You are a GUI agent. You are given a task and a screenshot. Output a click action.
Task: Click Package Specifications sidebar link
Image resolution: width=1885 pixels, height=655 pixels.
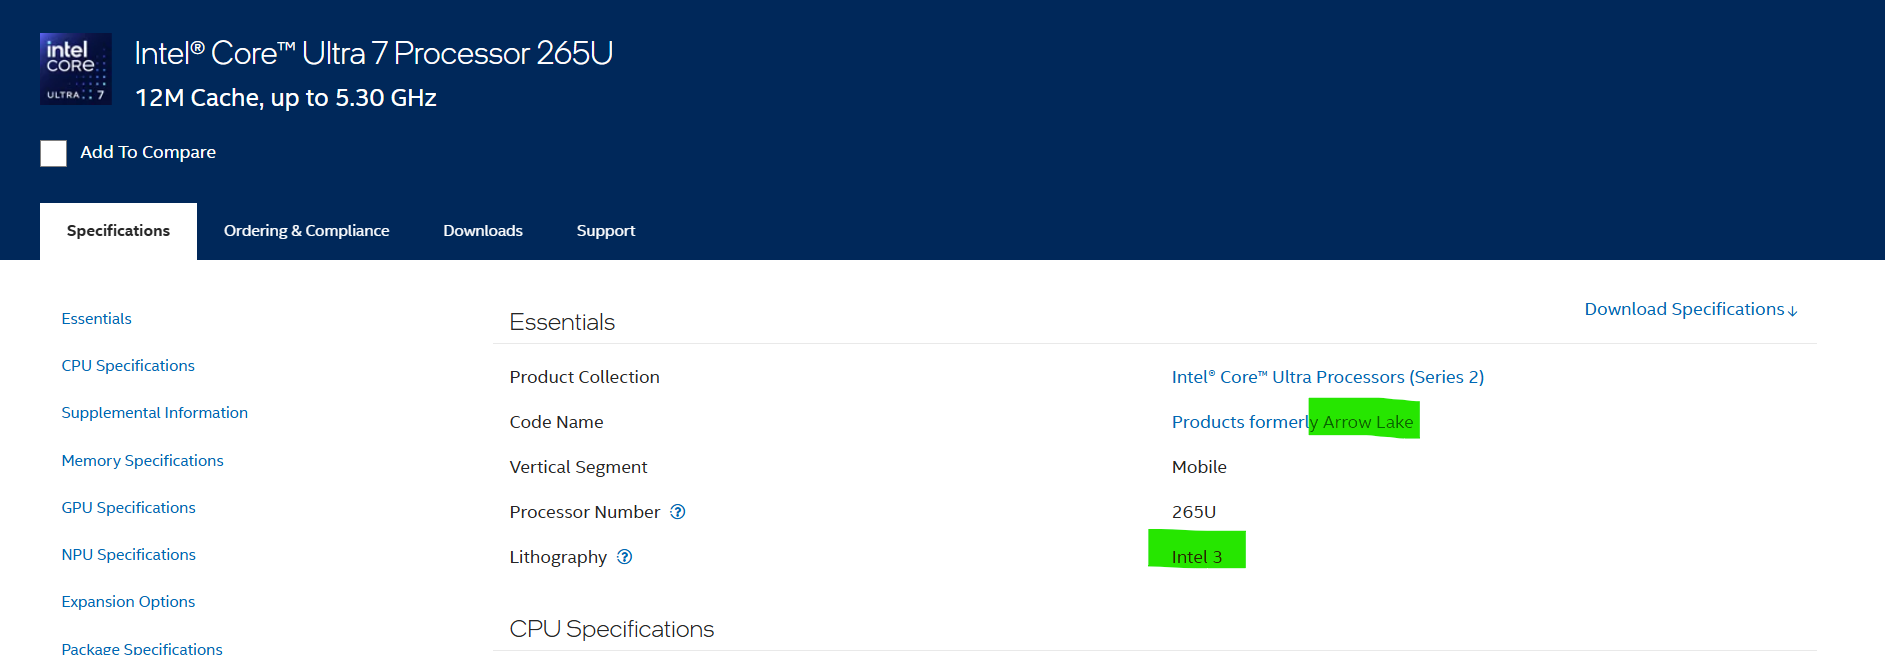142,648
